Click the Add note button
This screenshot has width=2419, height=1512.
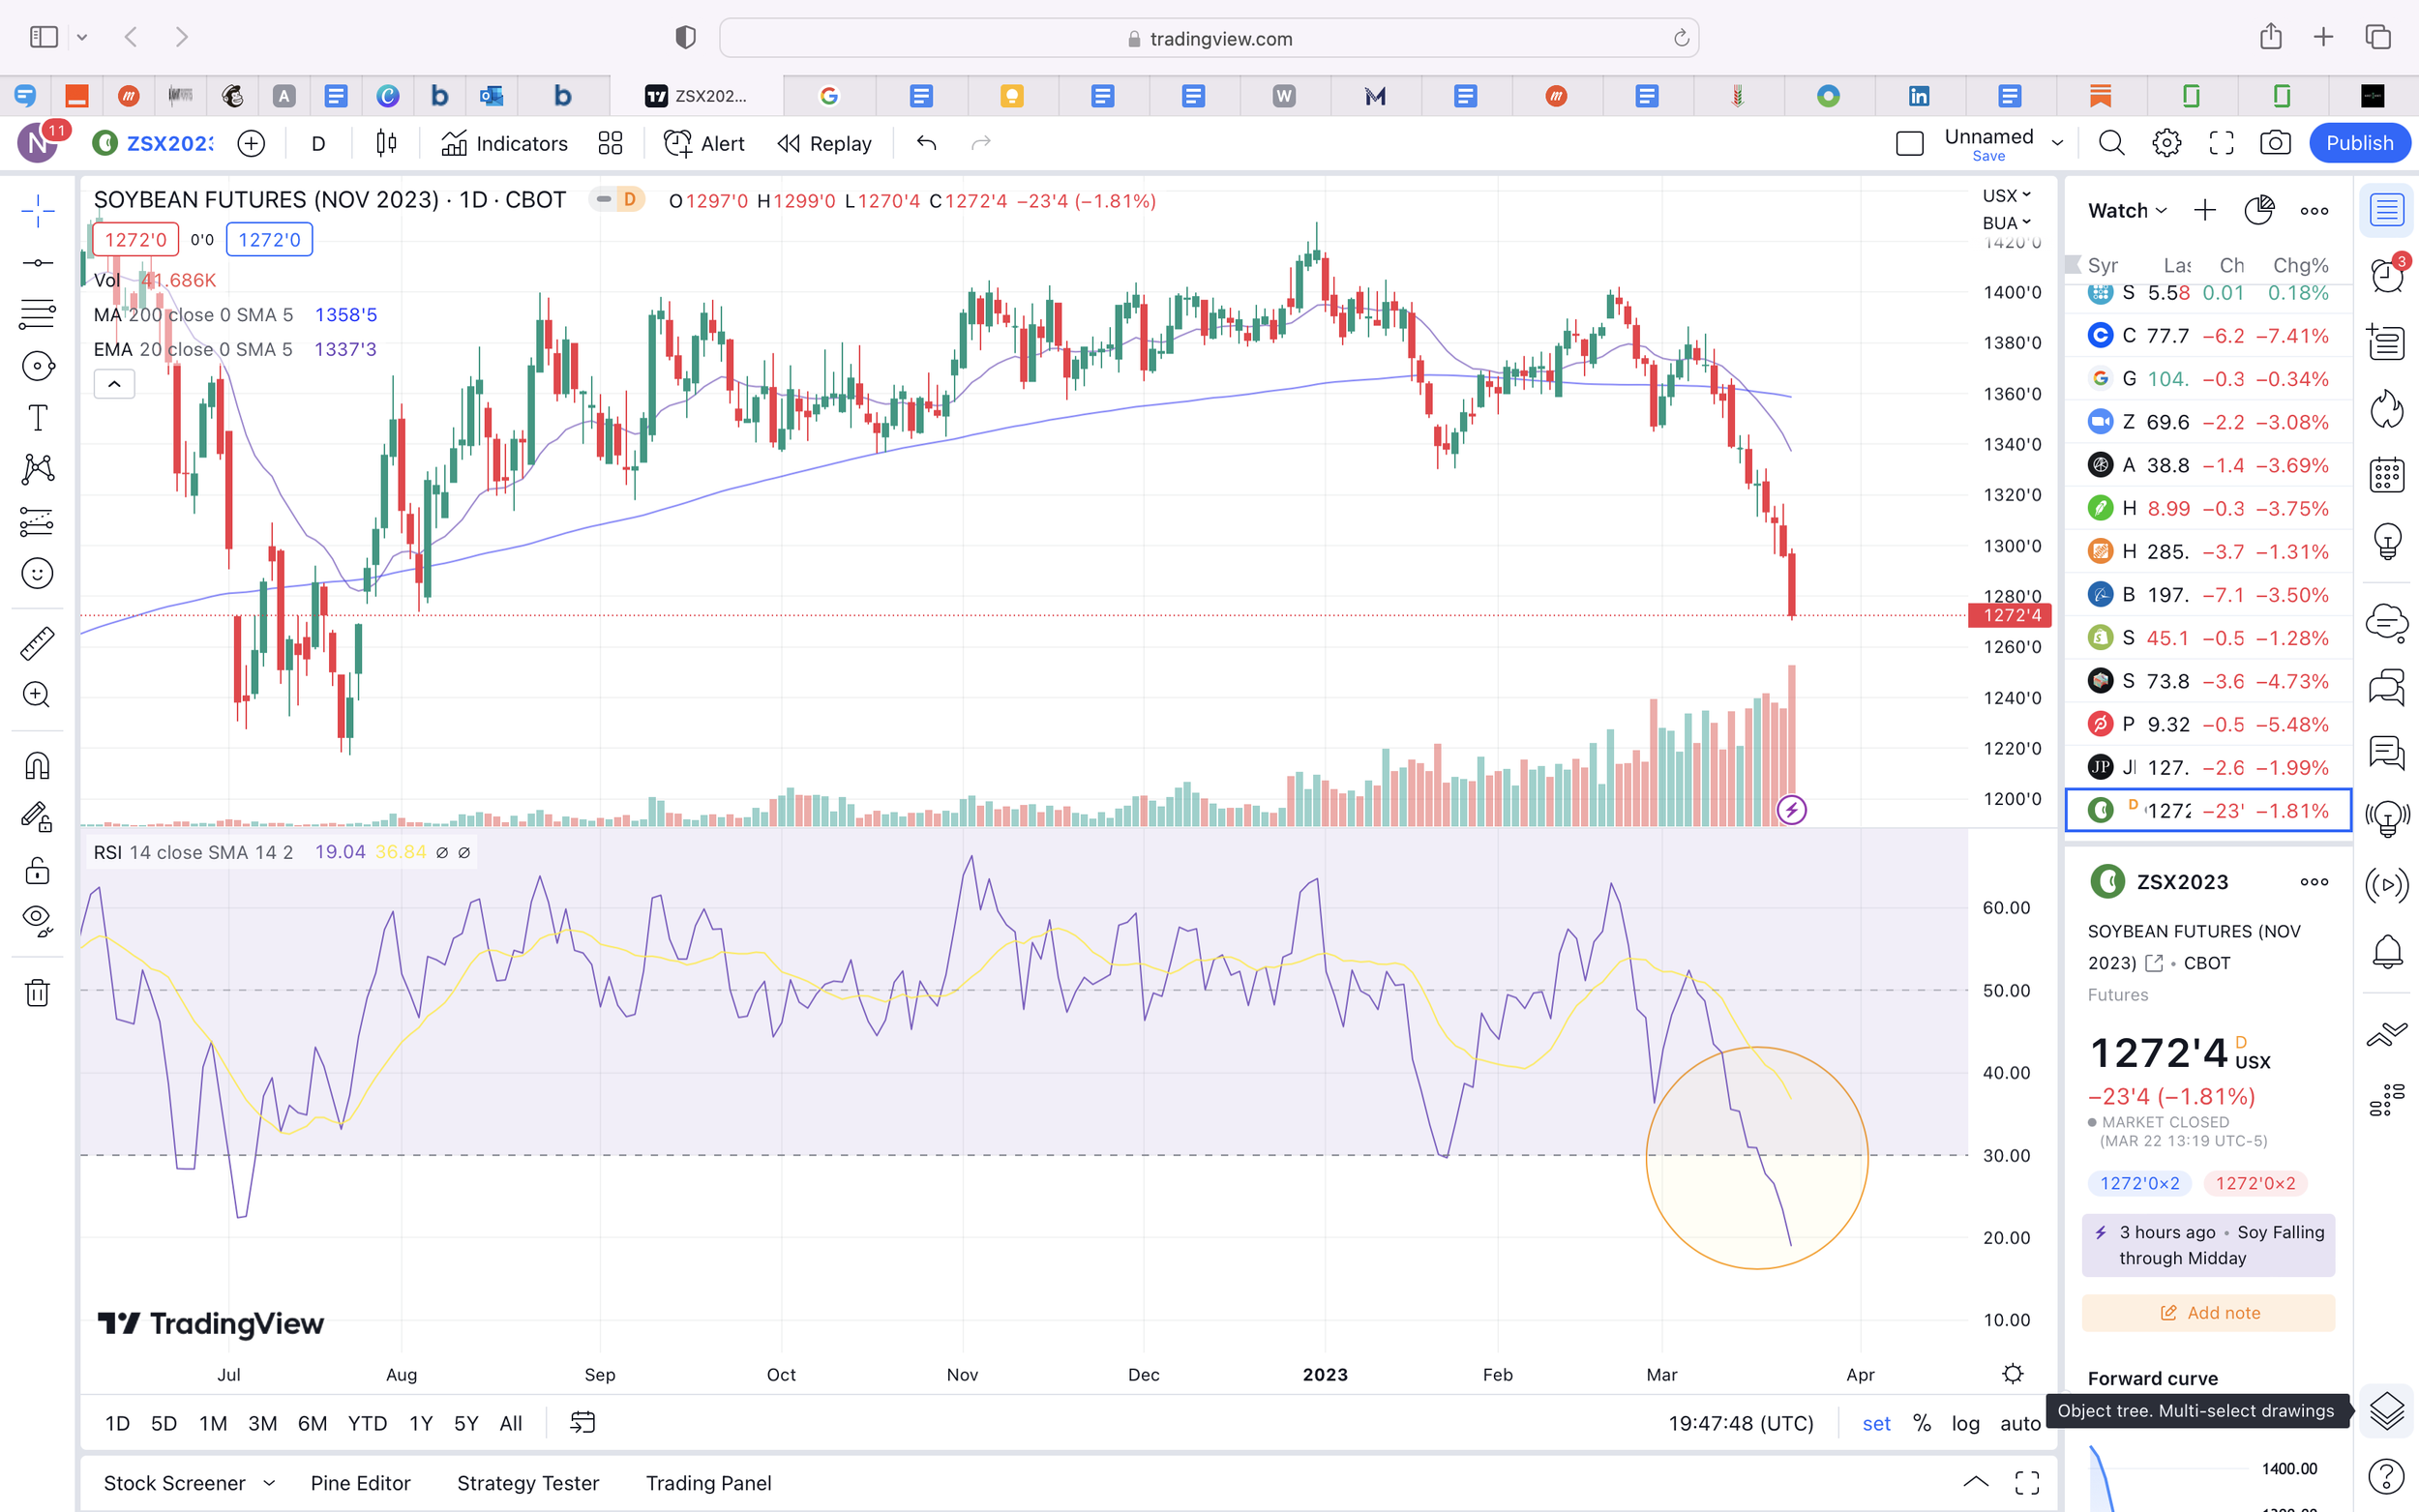coord(2208,1313)
